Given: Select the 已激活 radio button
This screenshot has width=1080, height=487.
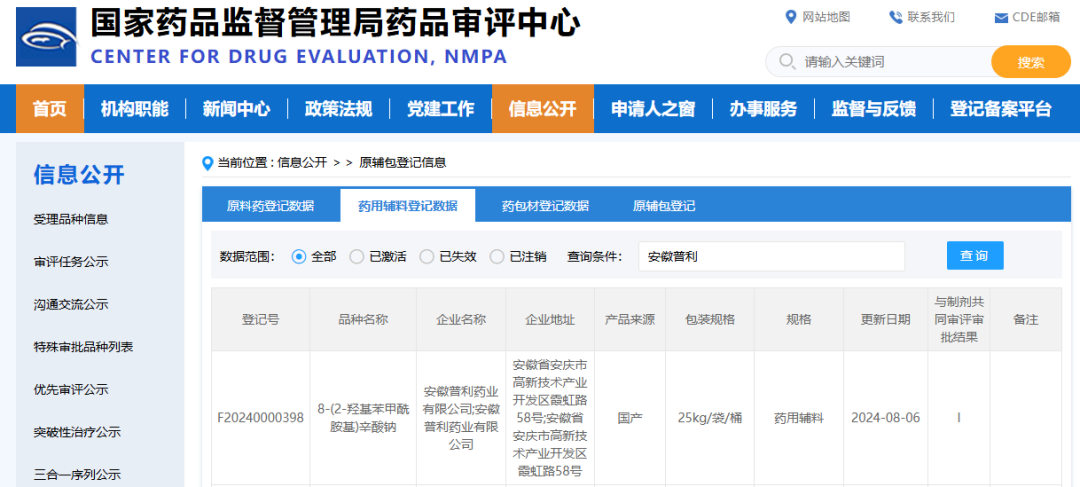Looking at the screenshot, I should (x=356, y=257).
